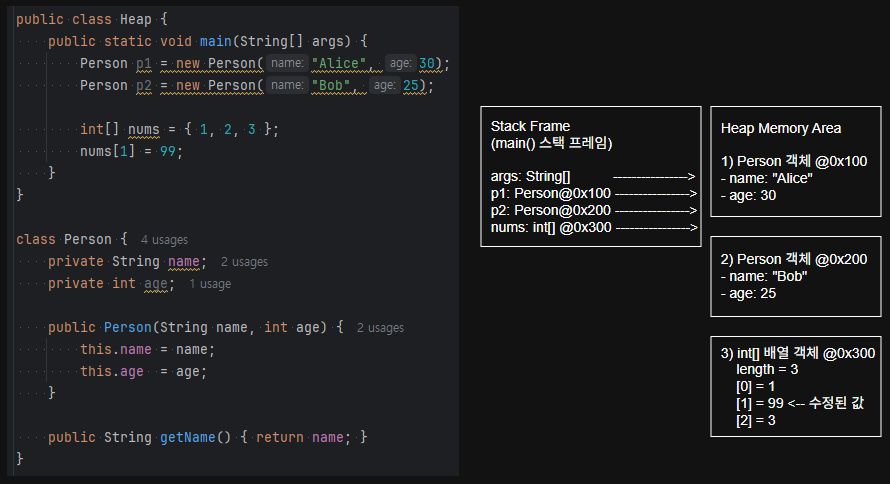Screen dimensions: 890x484
Task: Click the "age:" inlay hint before 25
Action: (384, 85)
